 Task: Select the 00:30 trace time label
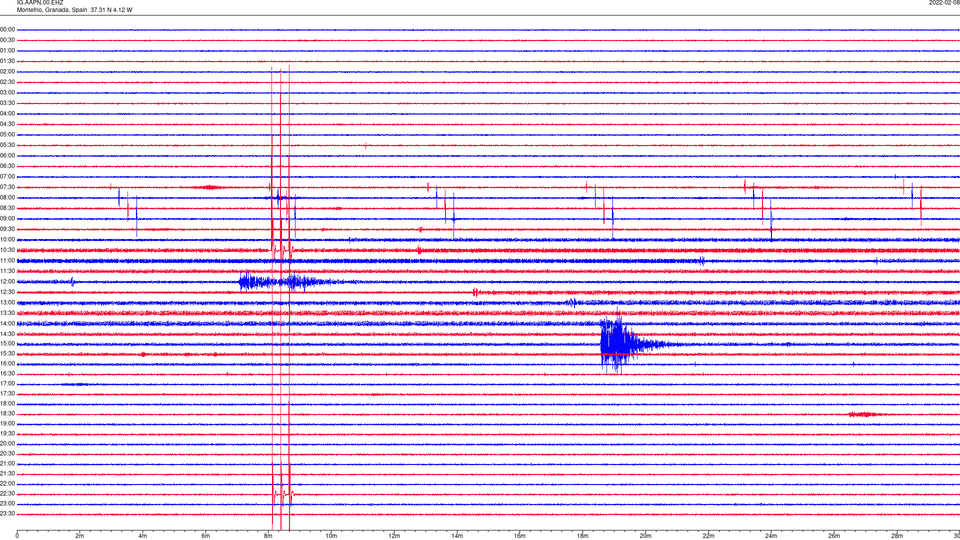[7, 40]
